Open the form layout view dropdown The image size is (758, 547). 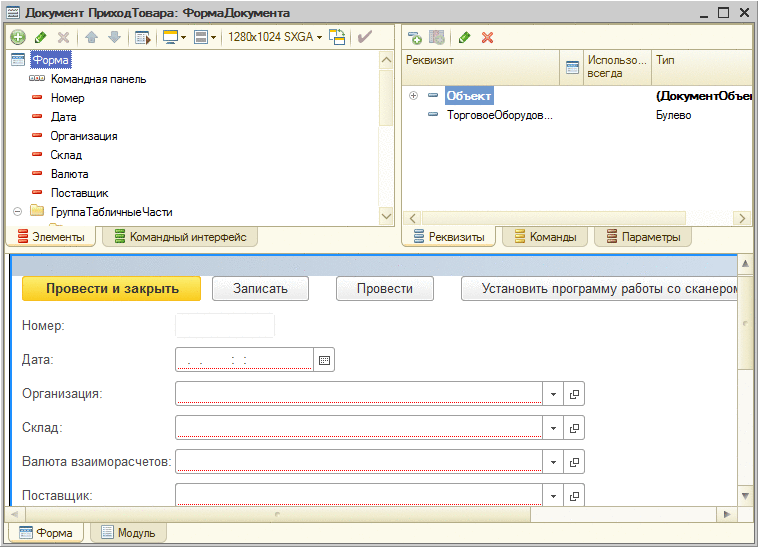pyautogui.click(x=204, y=37)
